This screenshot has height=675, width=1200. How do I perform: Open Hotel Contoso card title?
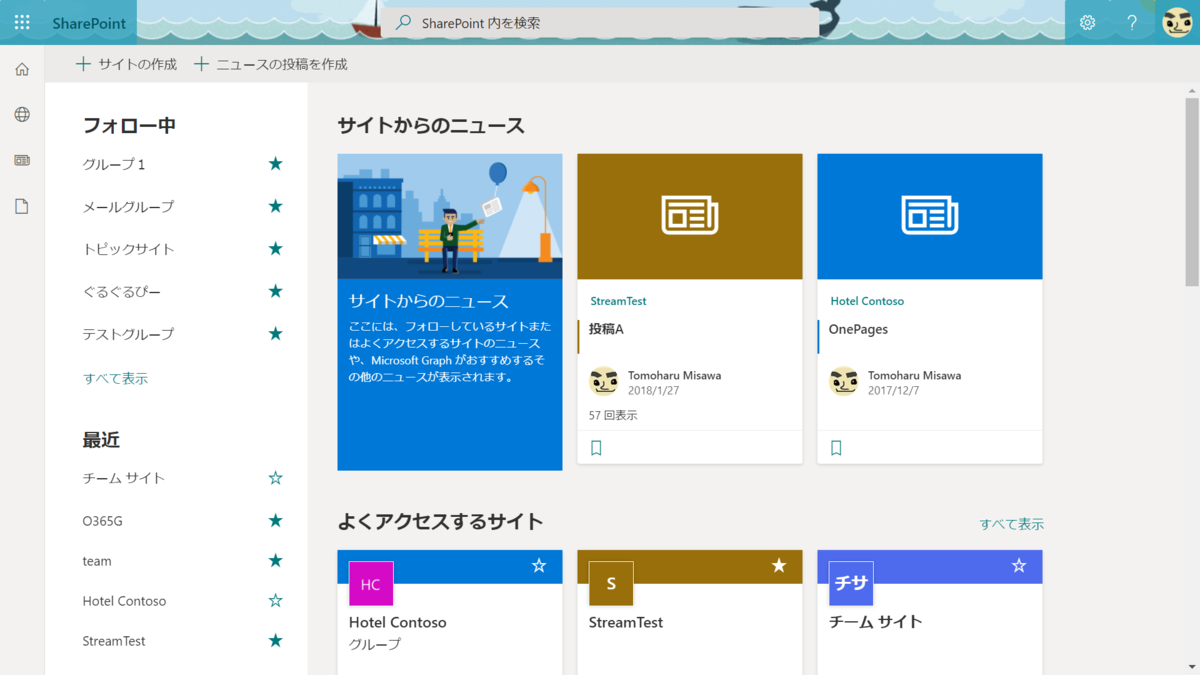click(398, 622)
